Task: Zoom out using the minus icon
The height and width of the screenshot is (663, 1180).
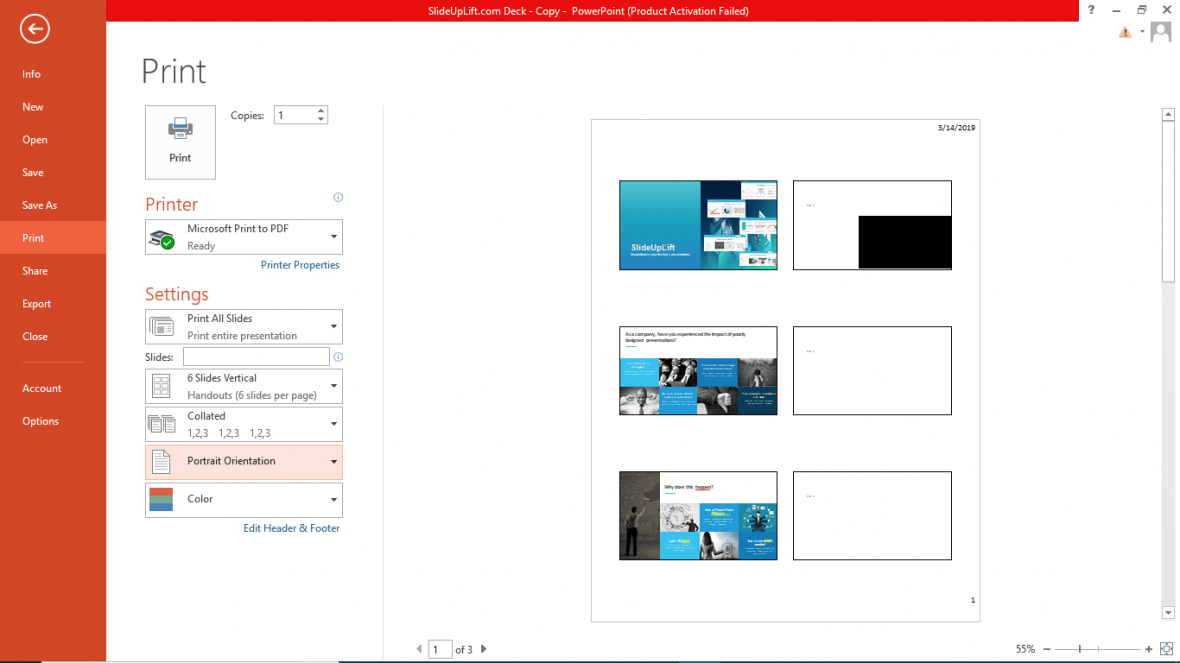Action: [x=1048, y=648]
